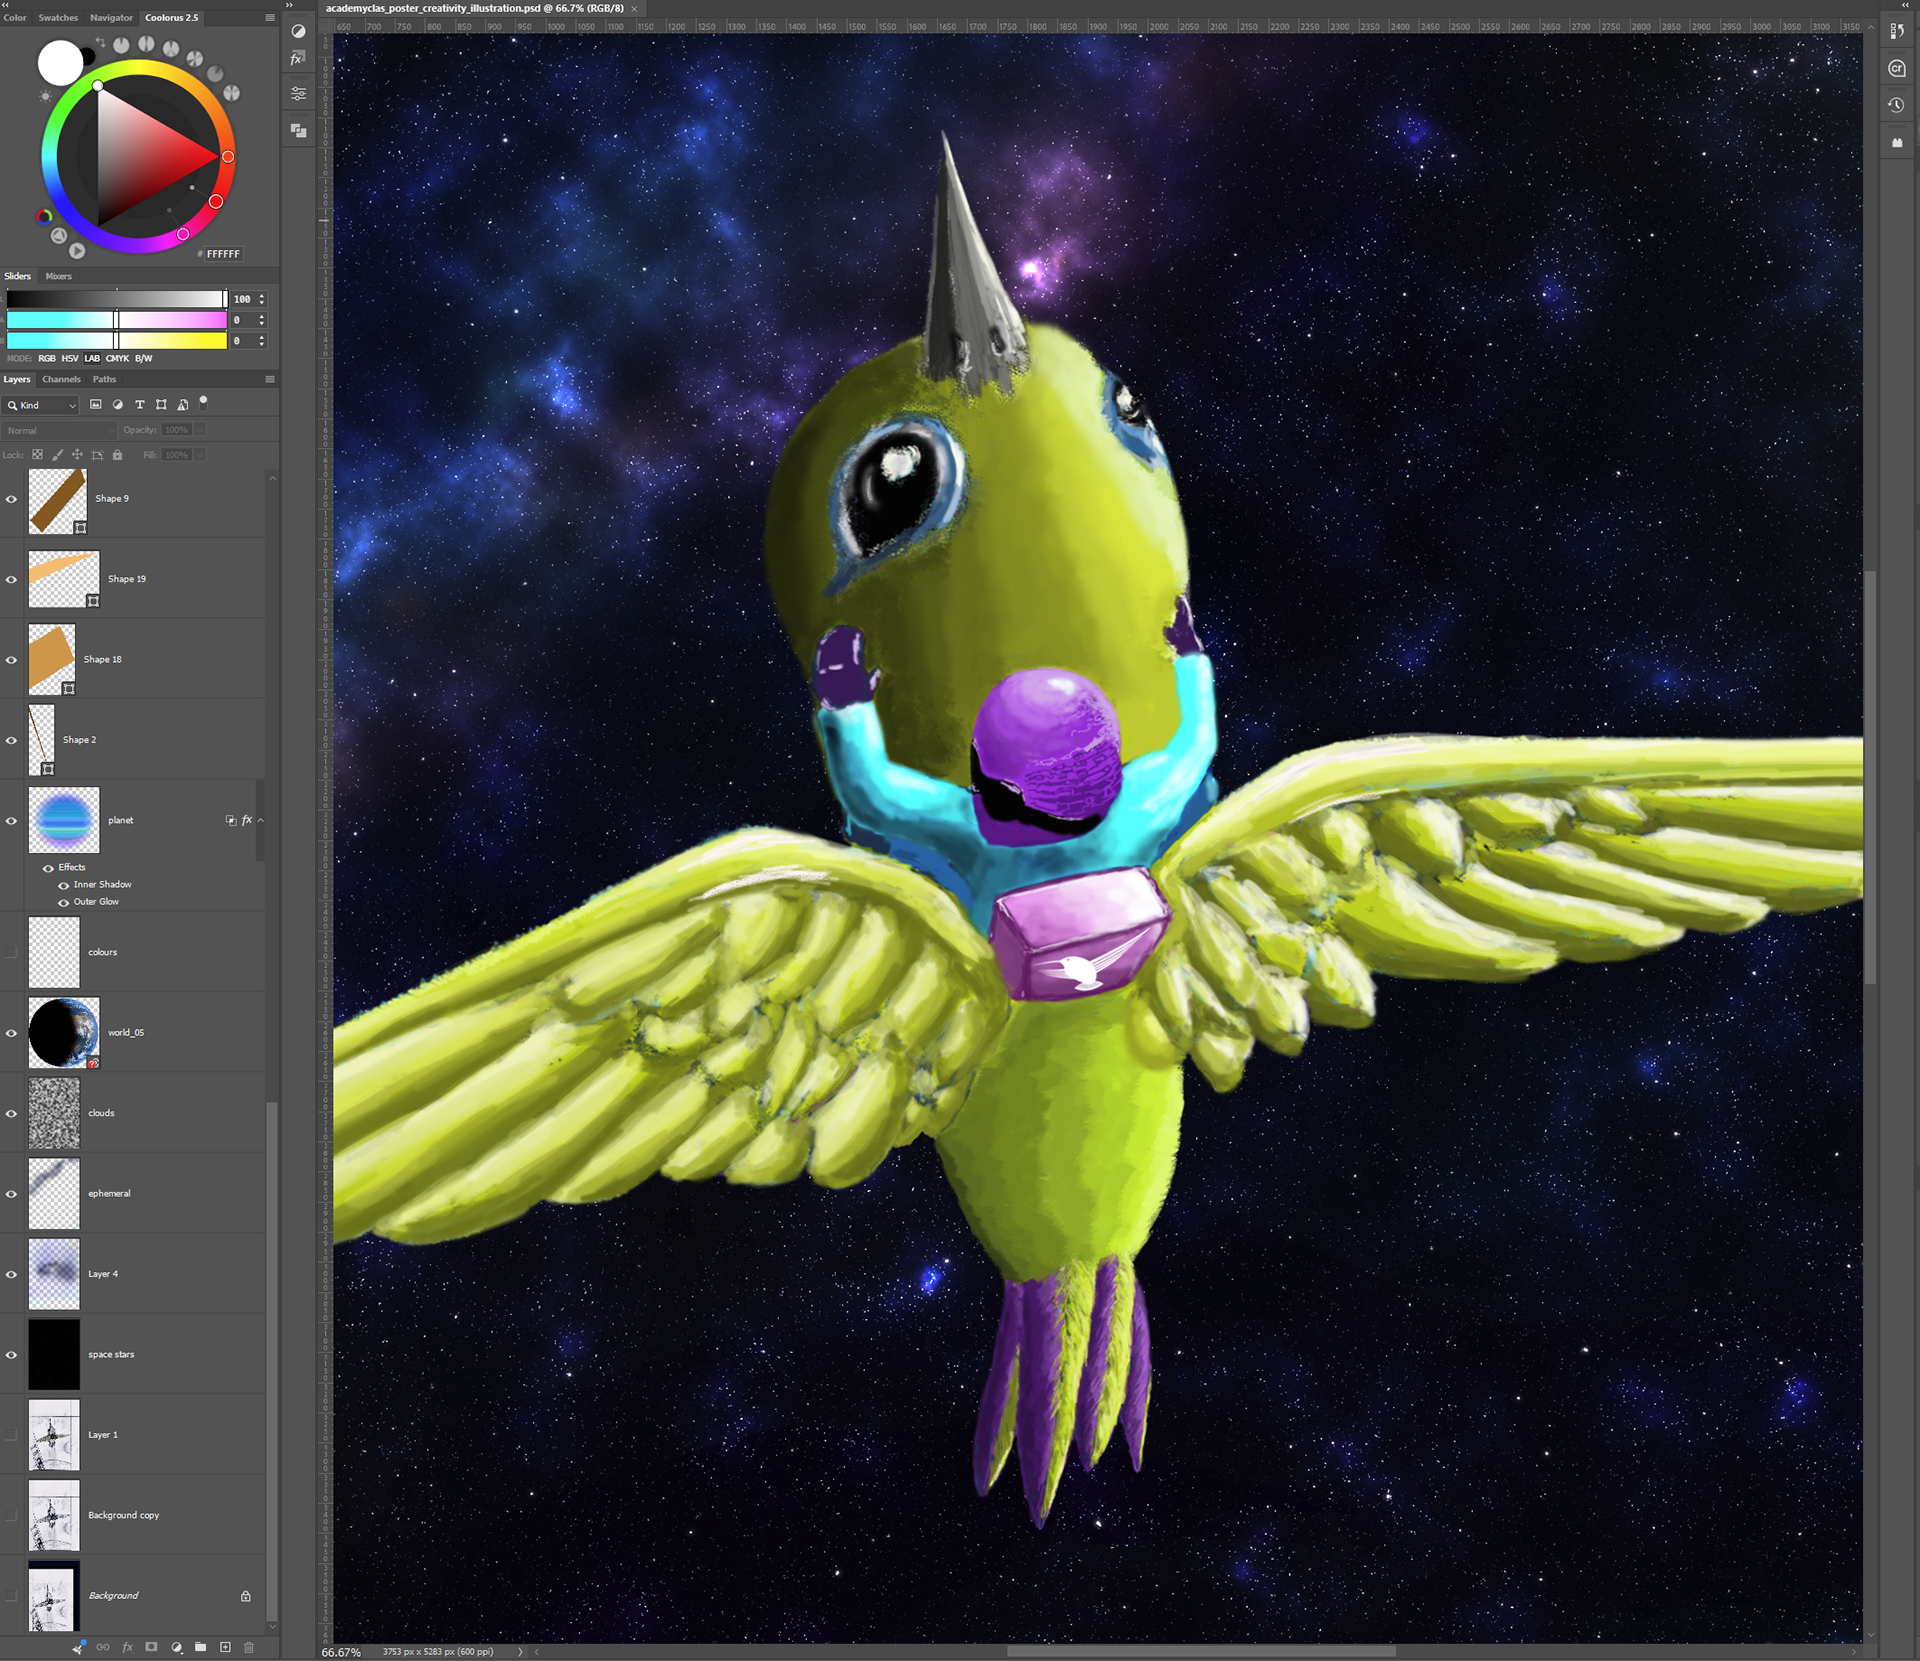Click the type layer filter icon

[x=140, y=405]
